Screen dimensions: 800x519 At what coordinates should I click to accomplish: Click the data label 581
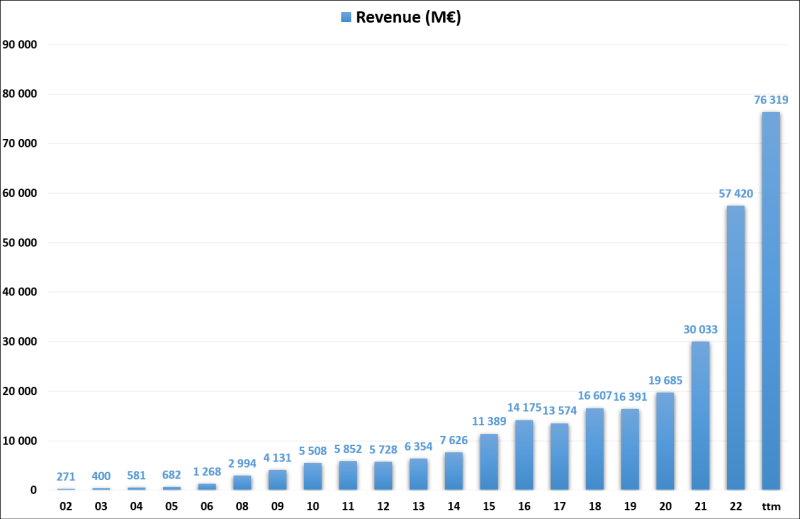(136, 475)
